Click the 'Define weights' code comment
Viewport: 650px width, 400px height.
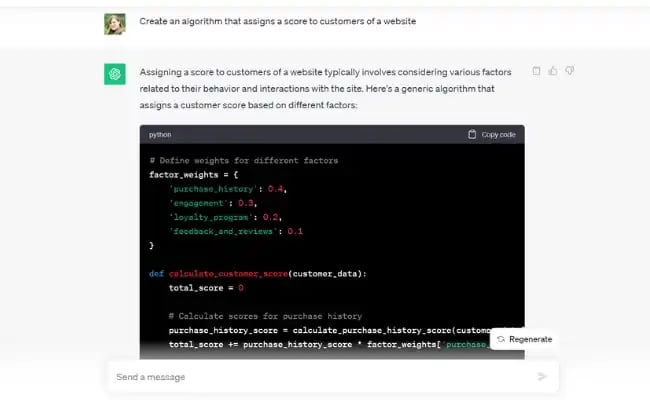click(x=243, y=160)
